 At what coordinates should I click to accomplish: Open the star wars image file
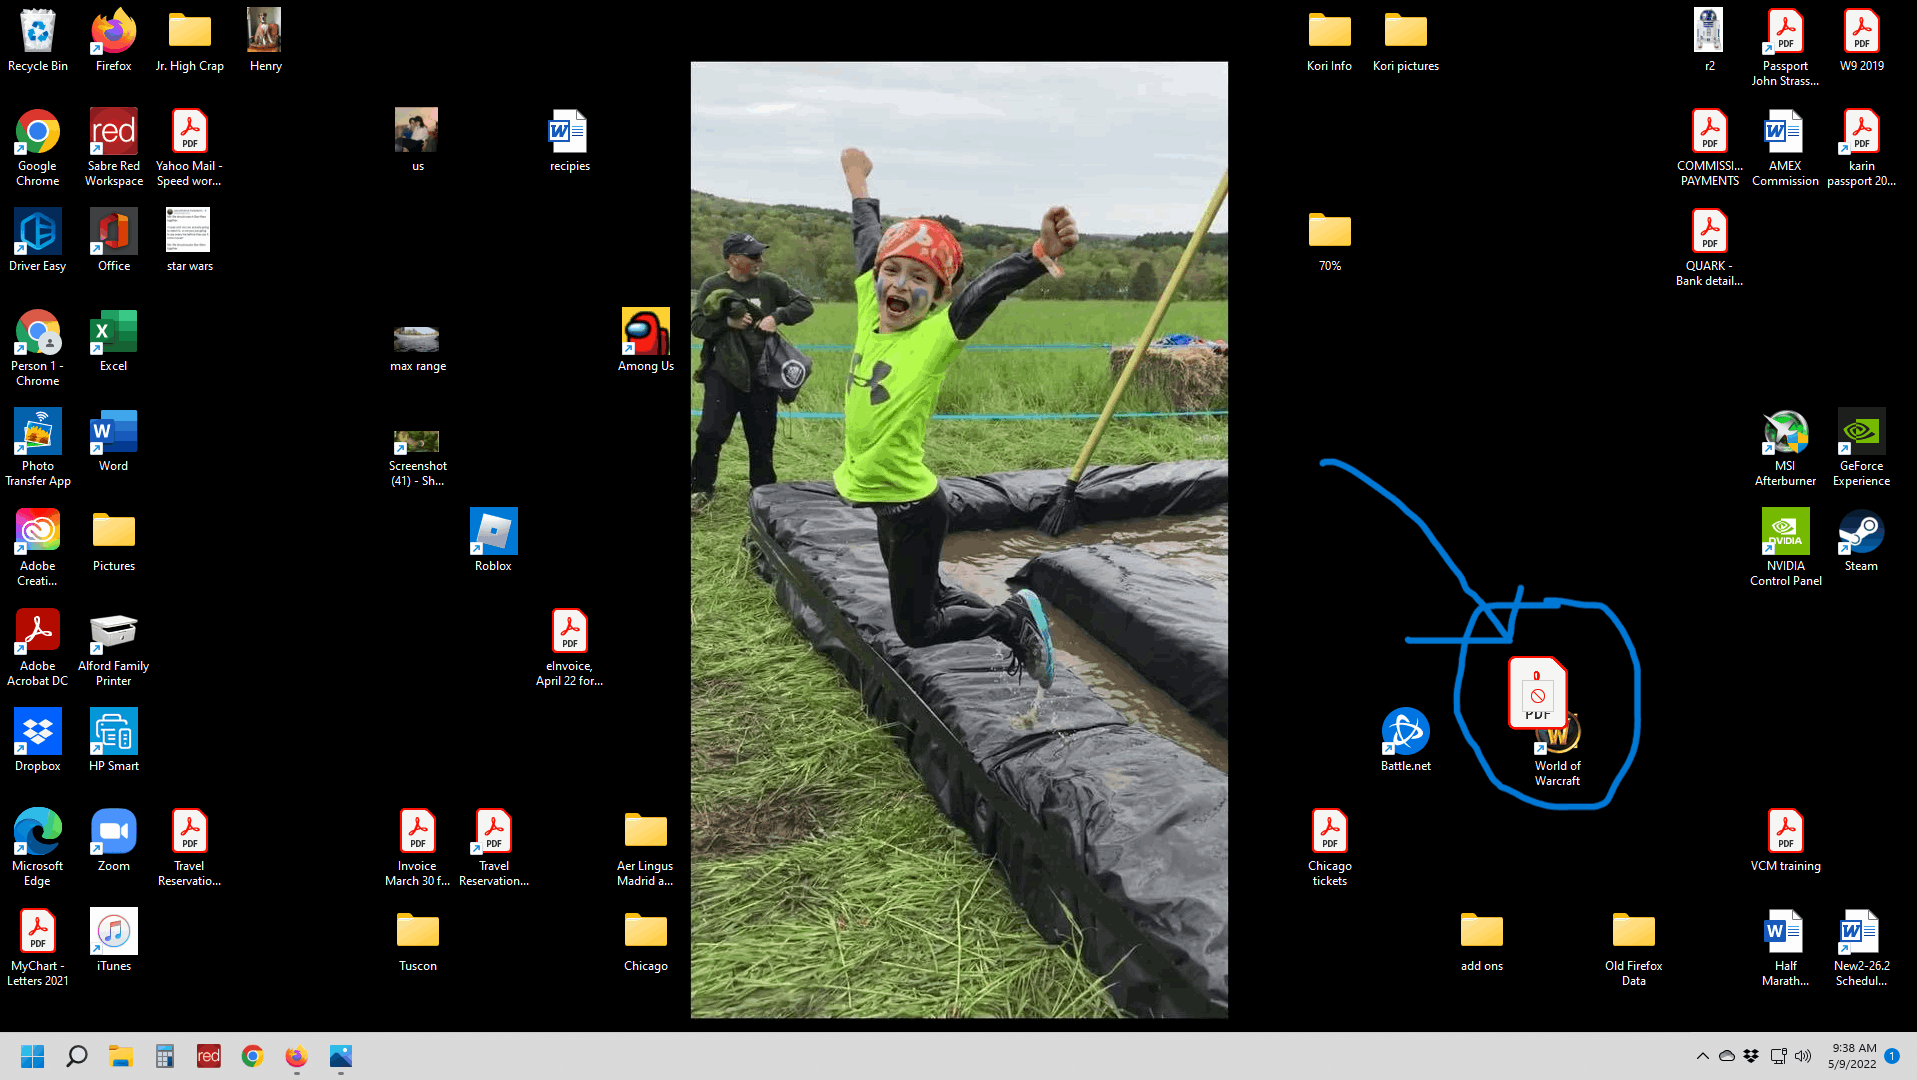coord(190,240)
